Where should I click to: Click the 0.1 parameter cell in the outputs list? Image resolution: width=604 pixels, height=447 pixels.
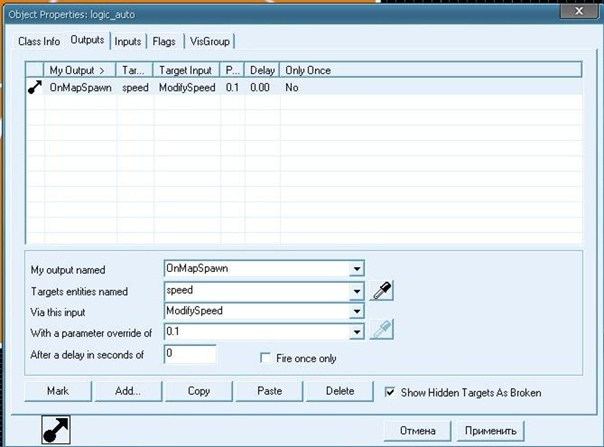pos(232,87)
